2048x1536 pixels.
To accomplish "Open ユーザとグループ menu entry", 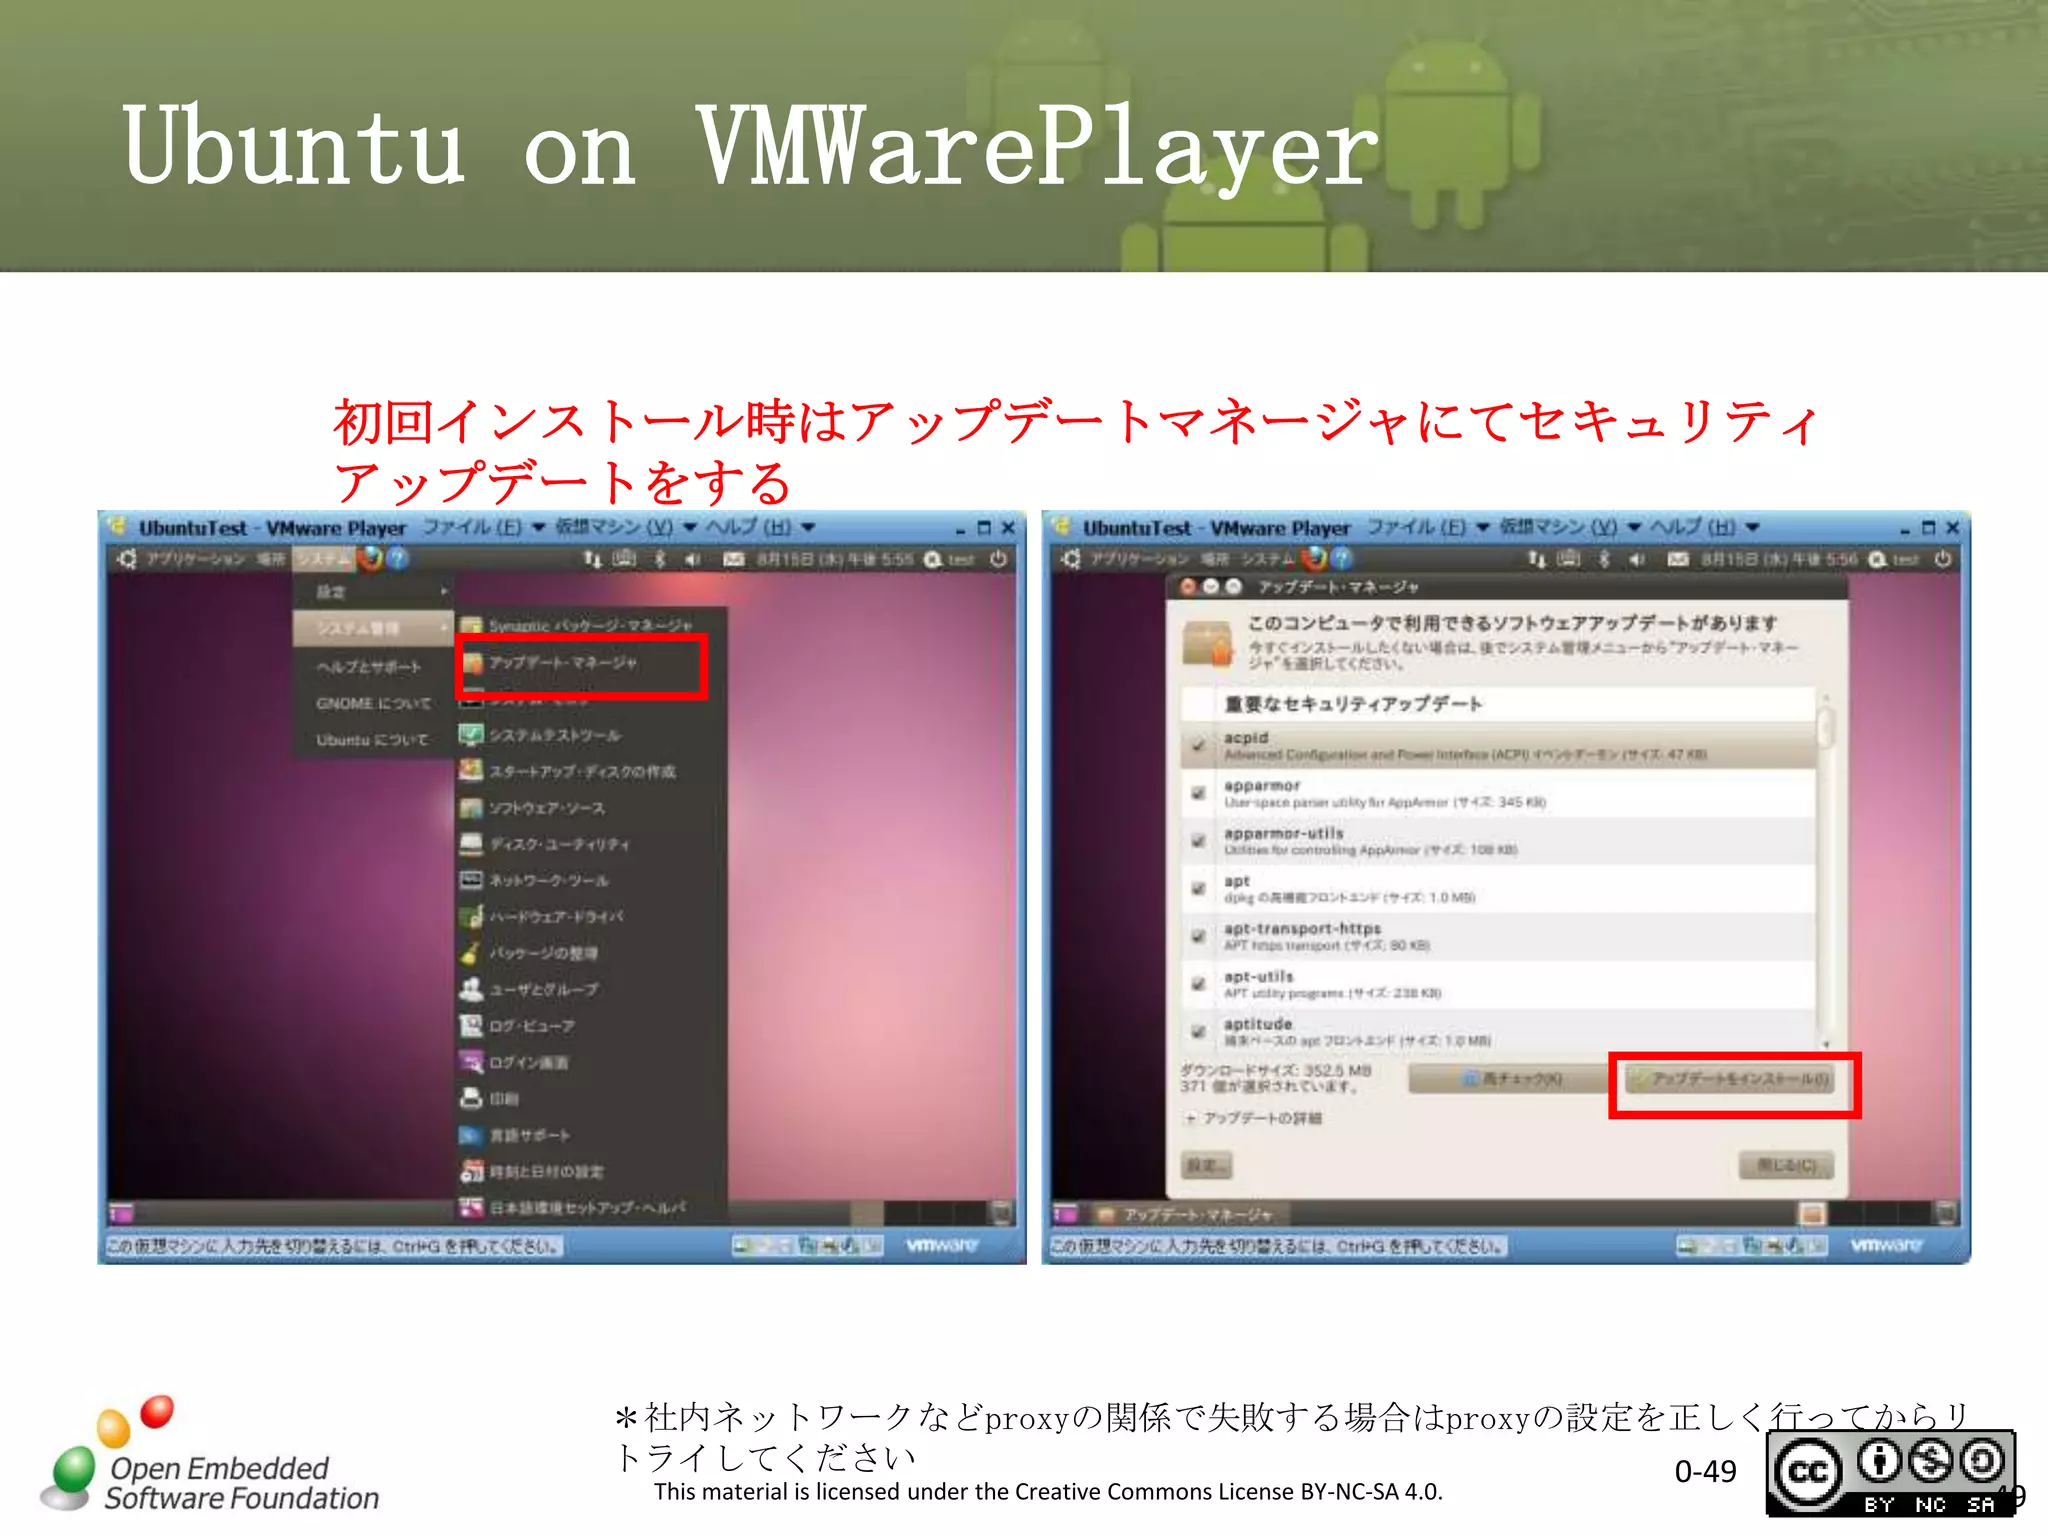I will [590, 989].
